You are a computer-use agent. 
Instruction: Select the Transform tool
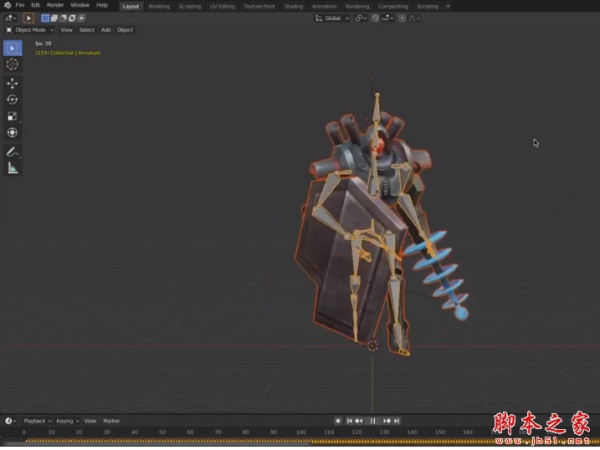point(12,132)
